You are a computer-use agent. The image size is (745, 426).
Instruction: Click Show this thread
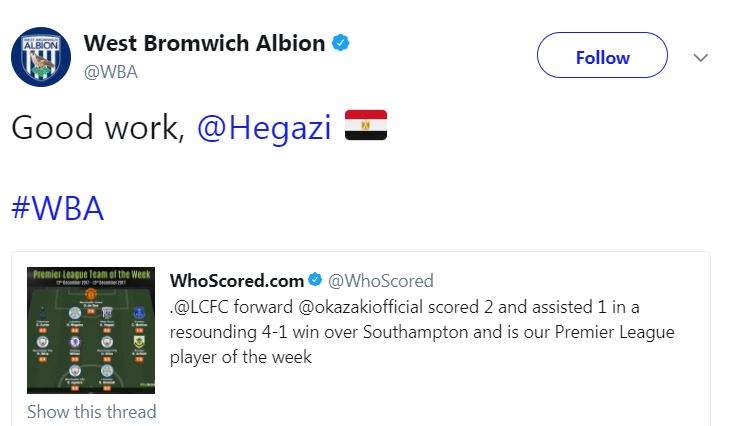(91, 412)
